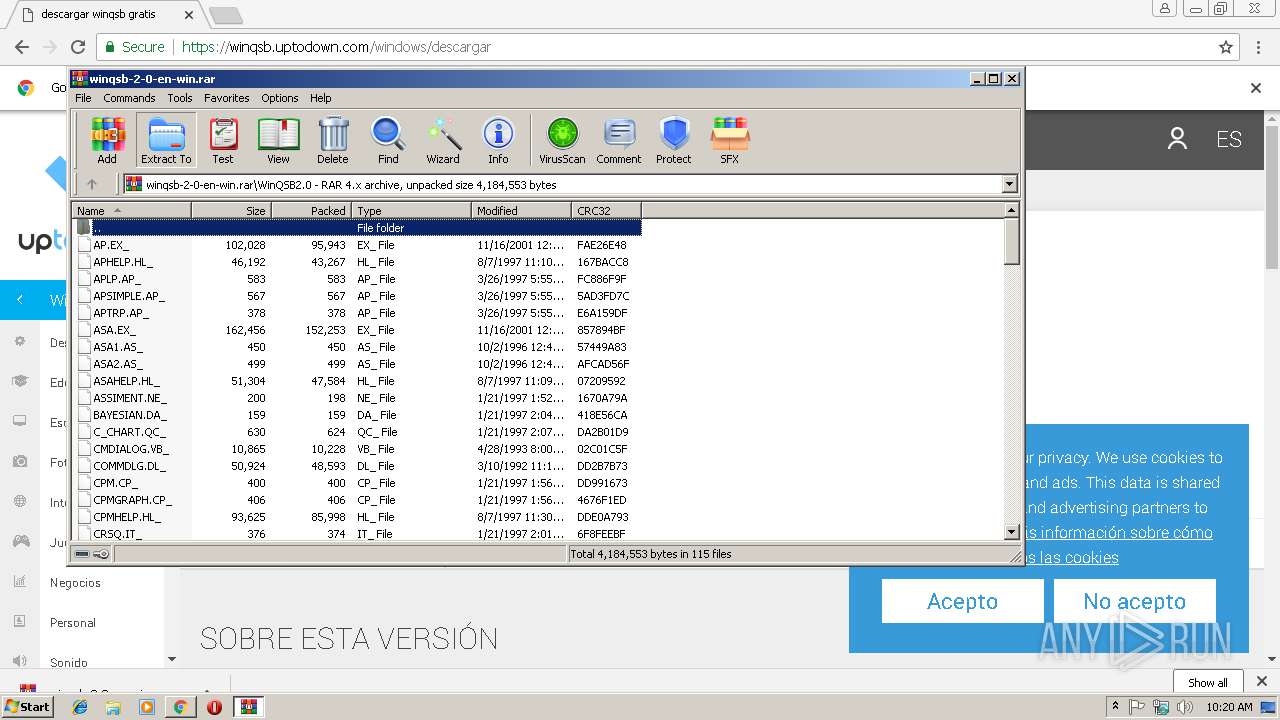Screen dimensions: 1280x720
Task: Select the ASA.EX_ file
Action: point(357,330)
